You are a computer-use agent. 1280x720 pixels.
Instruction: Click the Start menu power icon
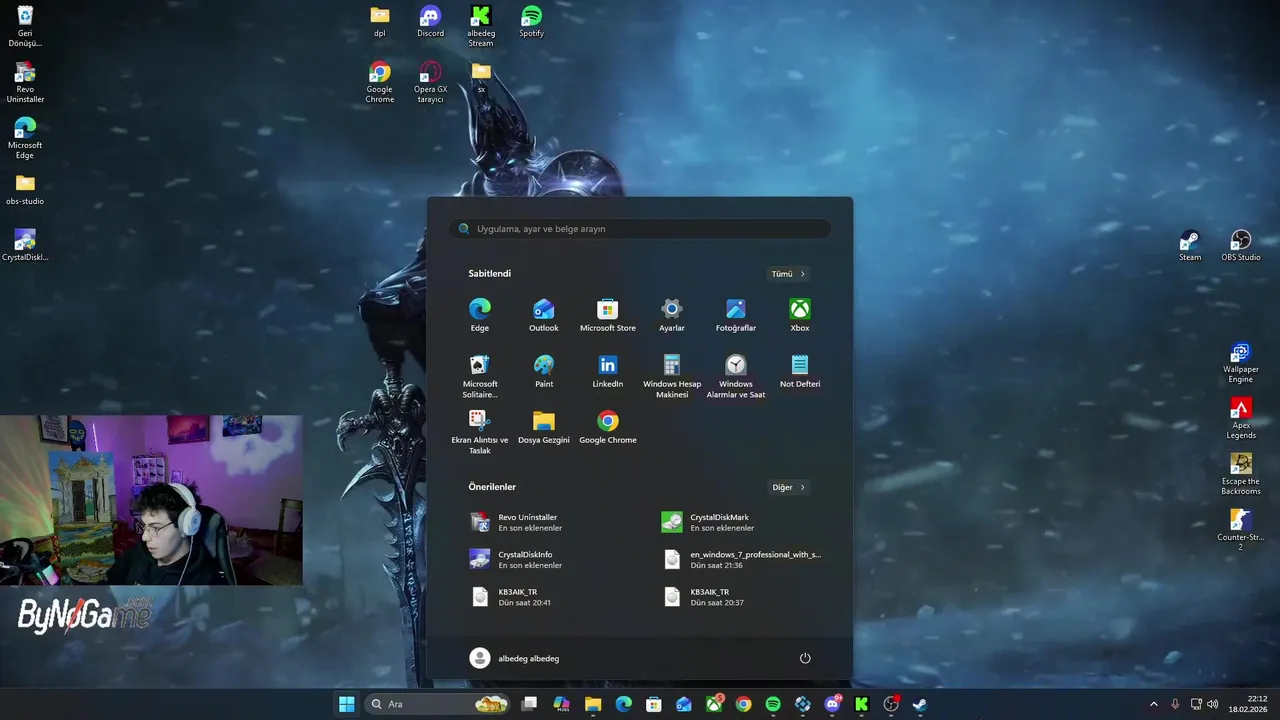pyautogui.click(x=805, y=658)
